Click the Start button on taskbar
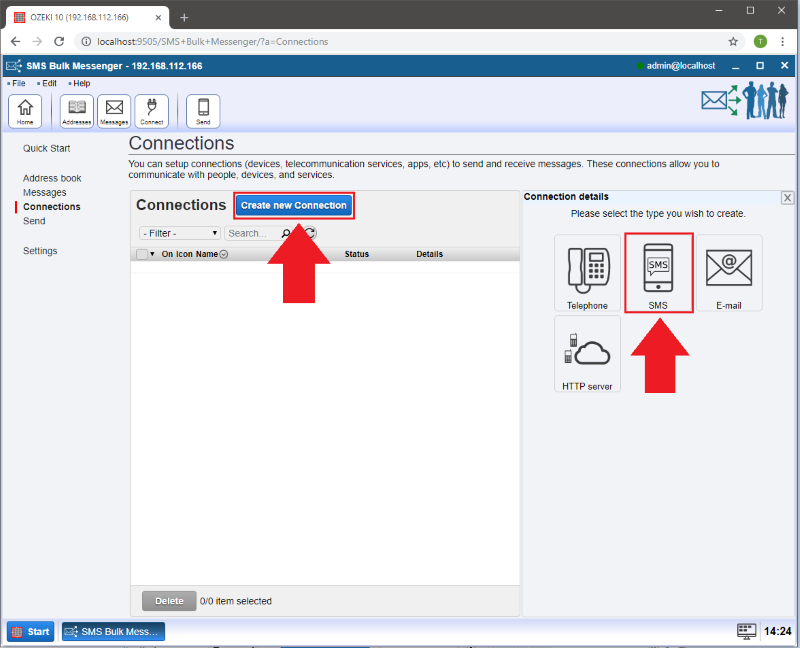 point(31,631)
